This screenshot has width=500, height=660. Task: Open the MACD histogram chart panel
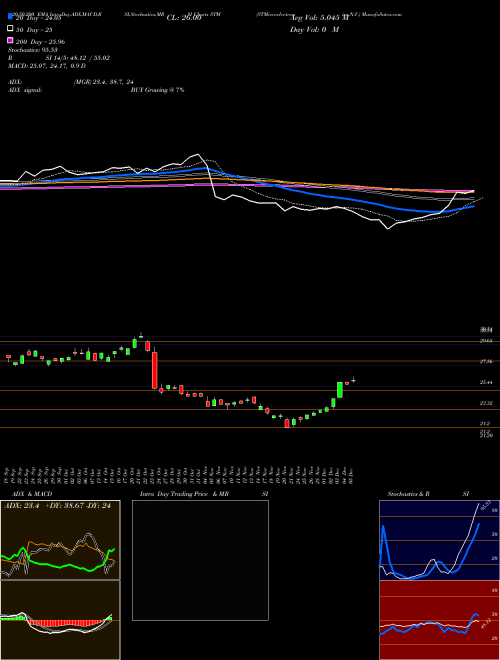tap(60, 620)
